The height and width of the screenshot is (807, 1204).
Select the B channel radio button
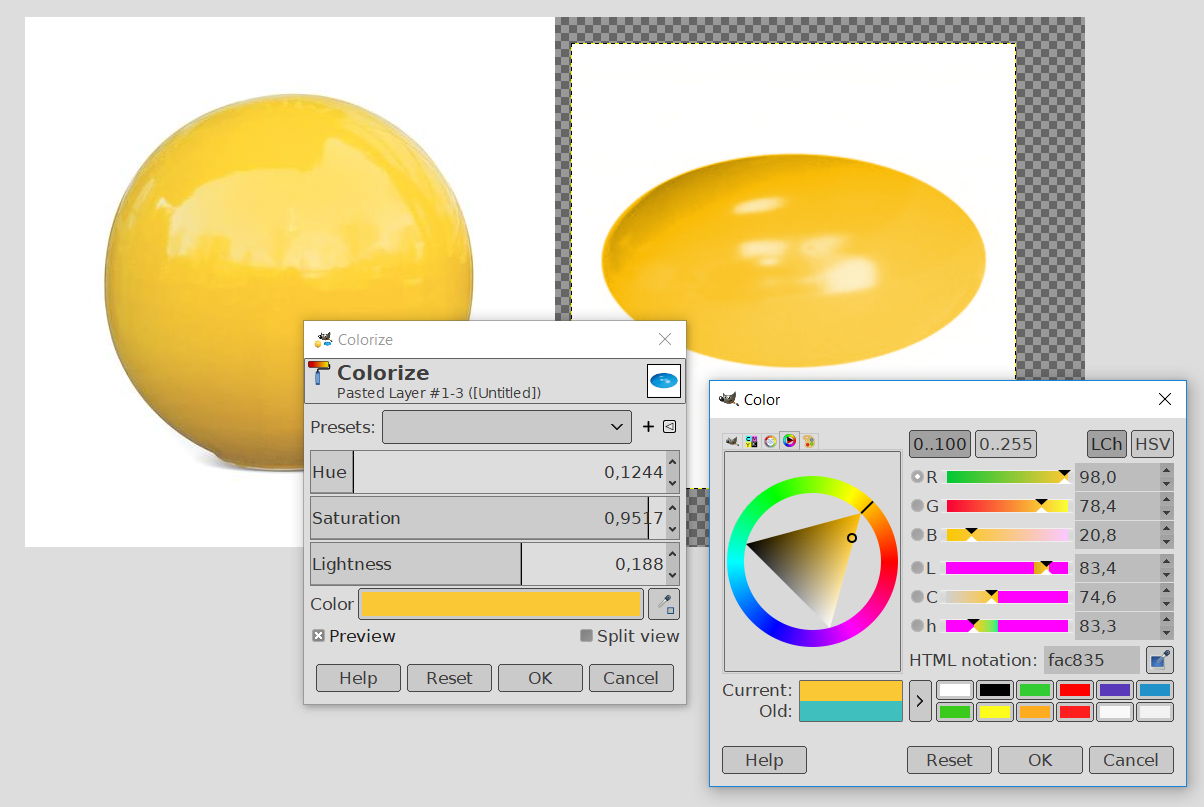coord(917,535)
